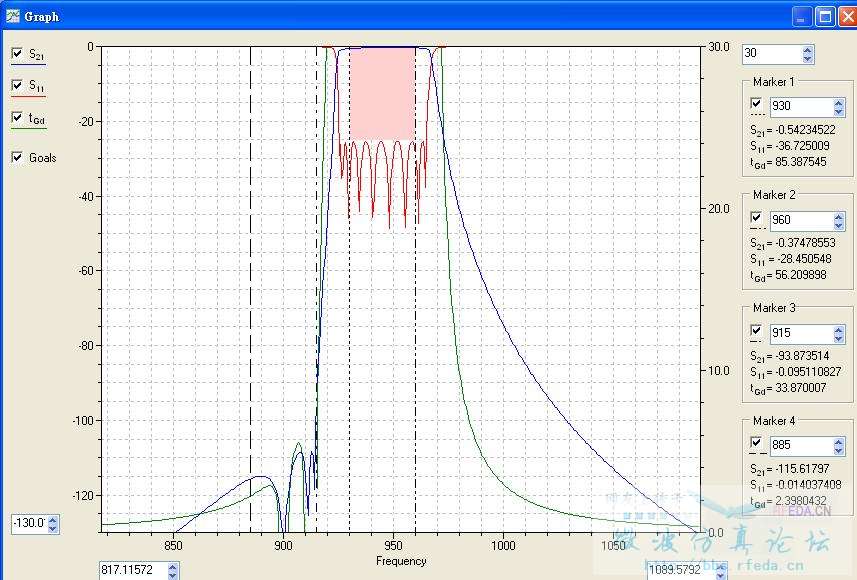Viewport: 857px width, 580px height.
Task: Decrease the Marker 2 frequency with down arrow
Action: [840, 225]
